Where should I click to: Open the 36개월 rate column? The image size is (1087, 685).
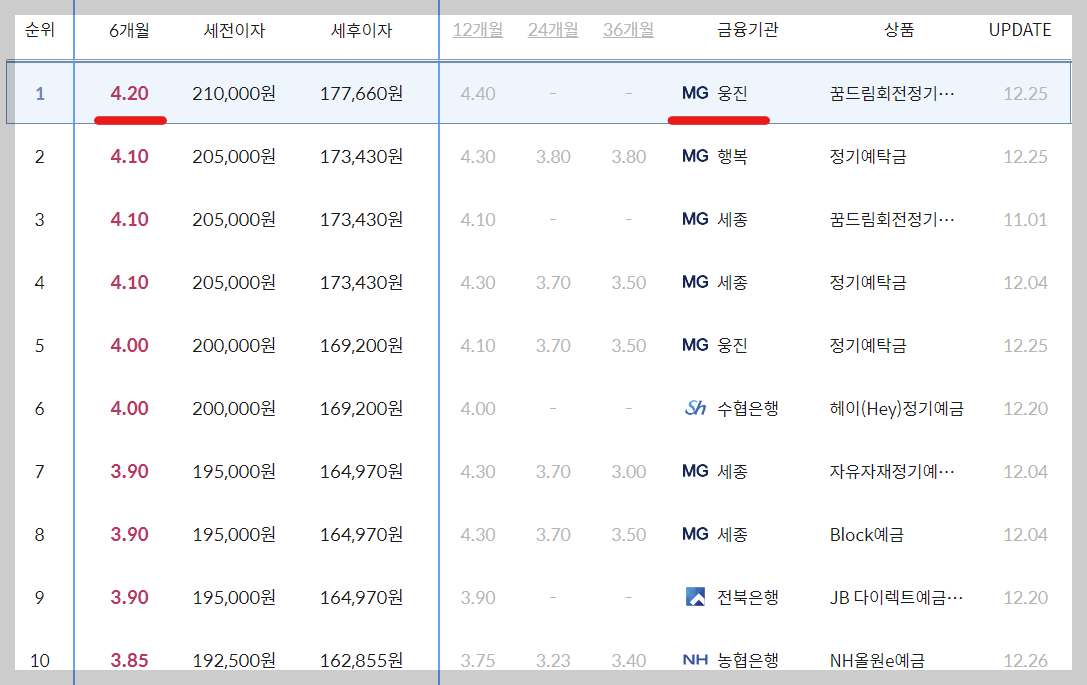click(x=627, y=30)
